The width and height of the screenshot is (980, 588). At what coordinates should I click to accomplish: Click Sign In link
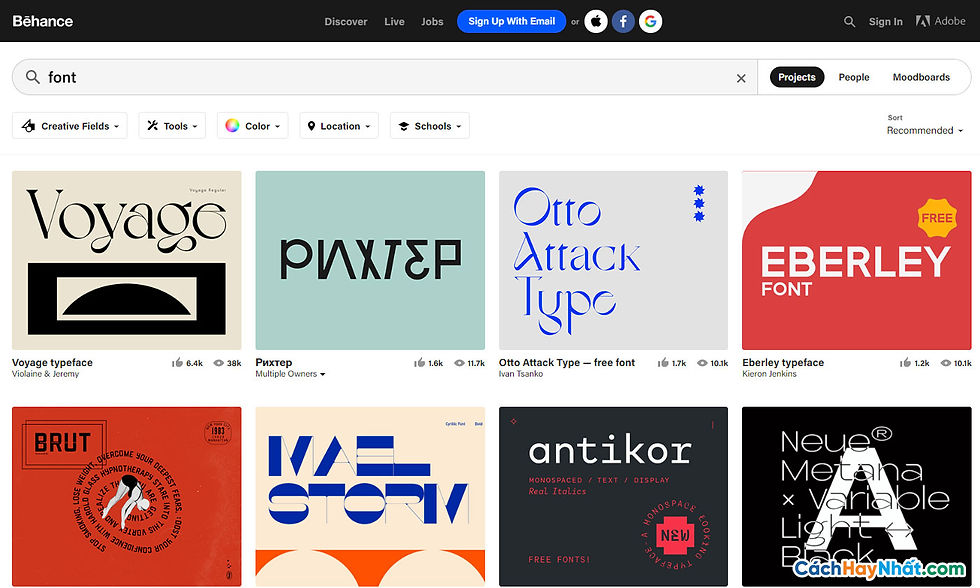(x=886, y=21)
